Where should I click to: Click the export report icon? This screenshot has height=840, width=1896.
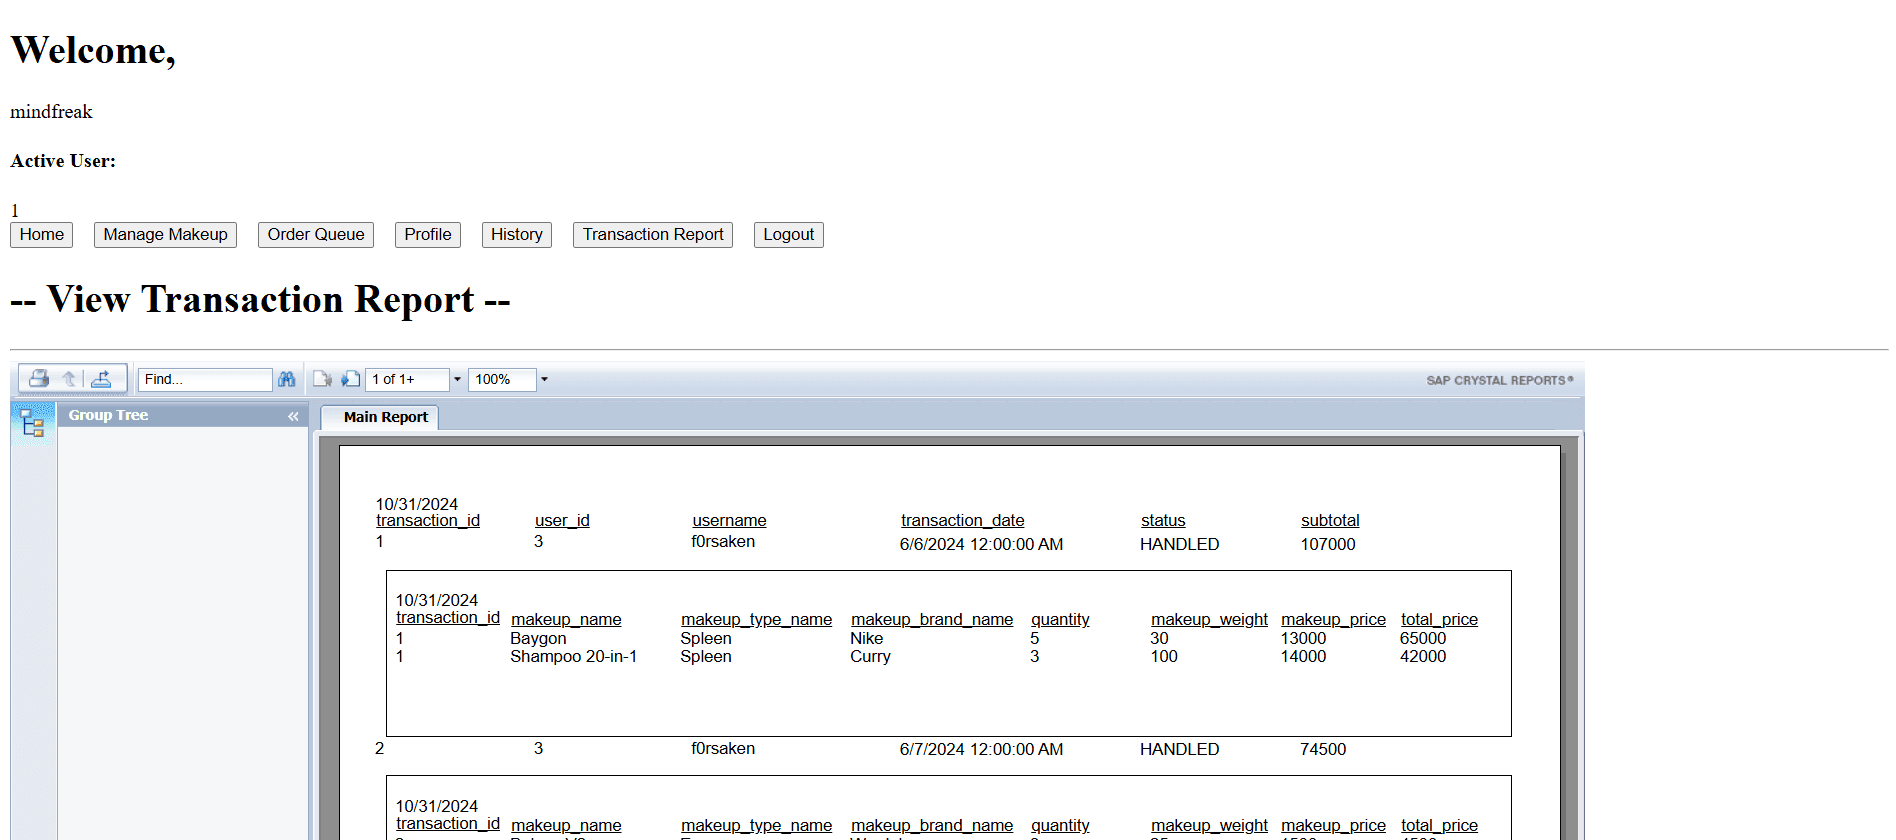pyautogui.click(x=101, y=379)
